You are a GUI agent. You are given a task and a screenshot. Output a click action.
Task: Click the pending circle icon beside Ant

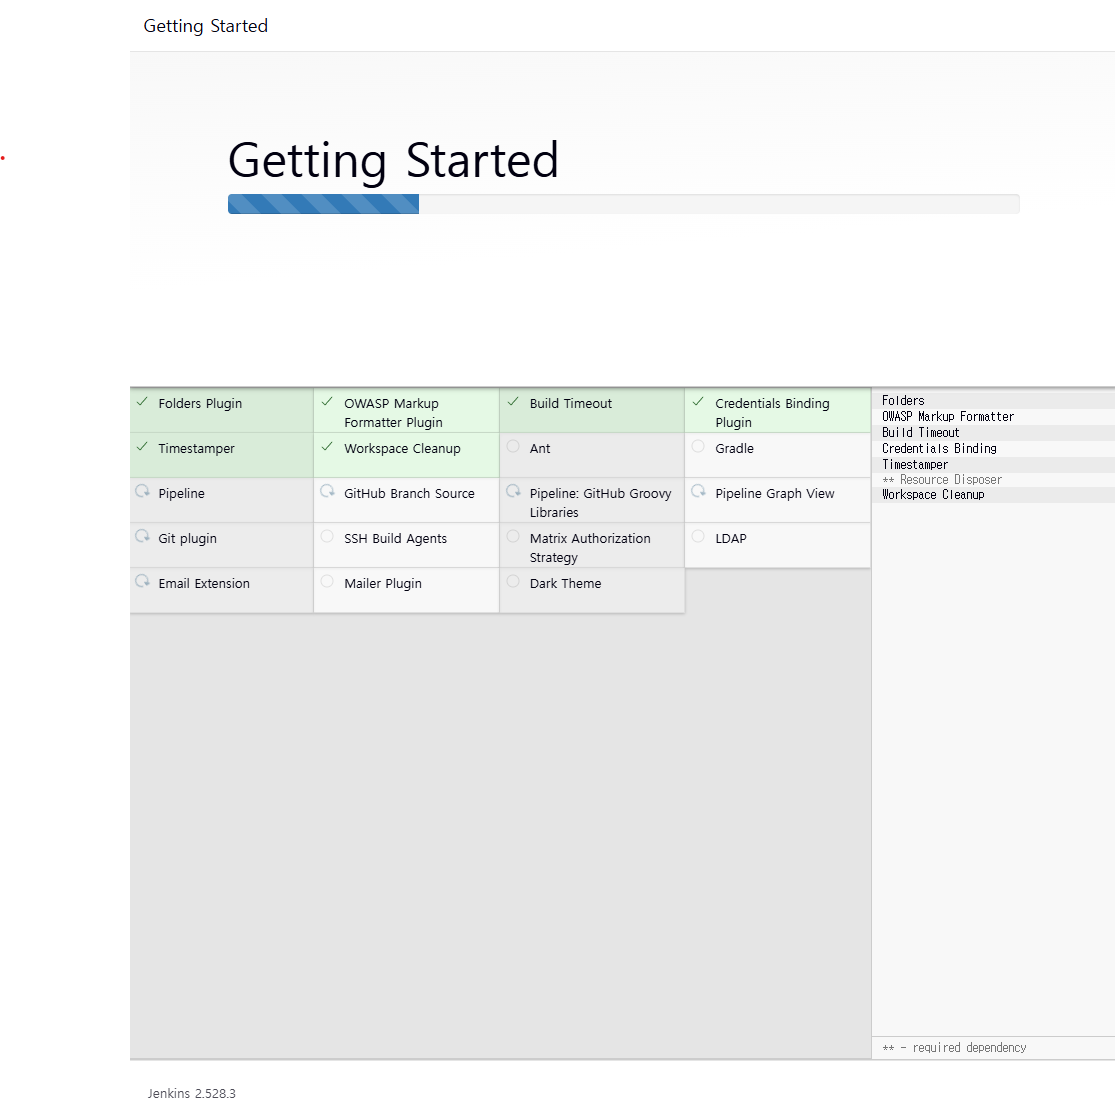coord(513,446)
